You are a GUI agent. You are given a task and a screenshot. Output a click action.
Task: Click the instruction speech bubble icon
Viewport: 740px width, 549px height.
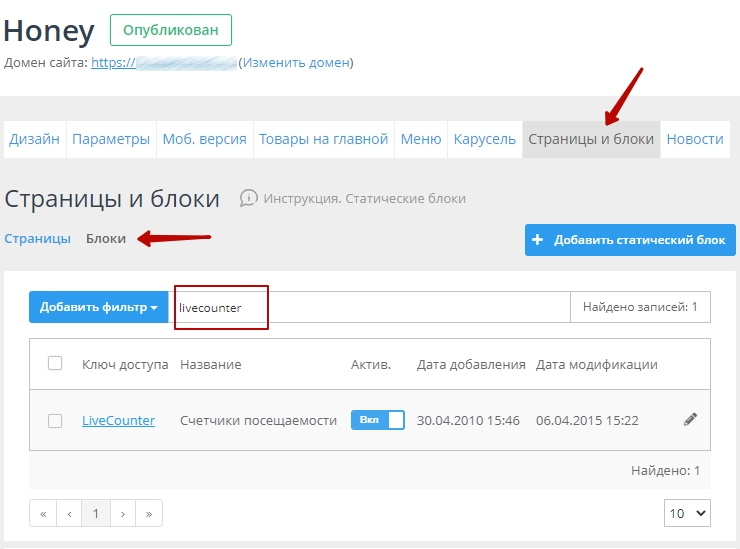[249, 198]
